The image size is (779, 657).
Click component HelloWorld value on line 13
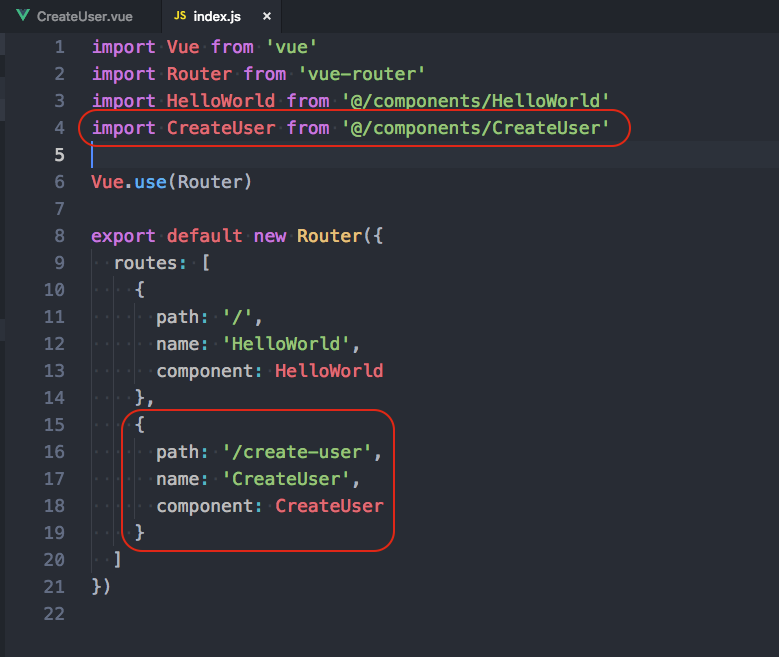(329, 371)
